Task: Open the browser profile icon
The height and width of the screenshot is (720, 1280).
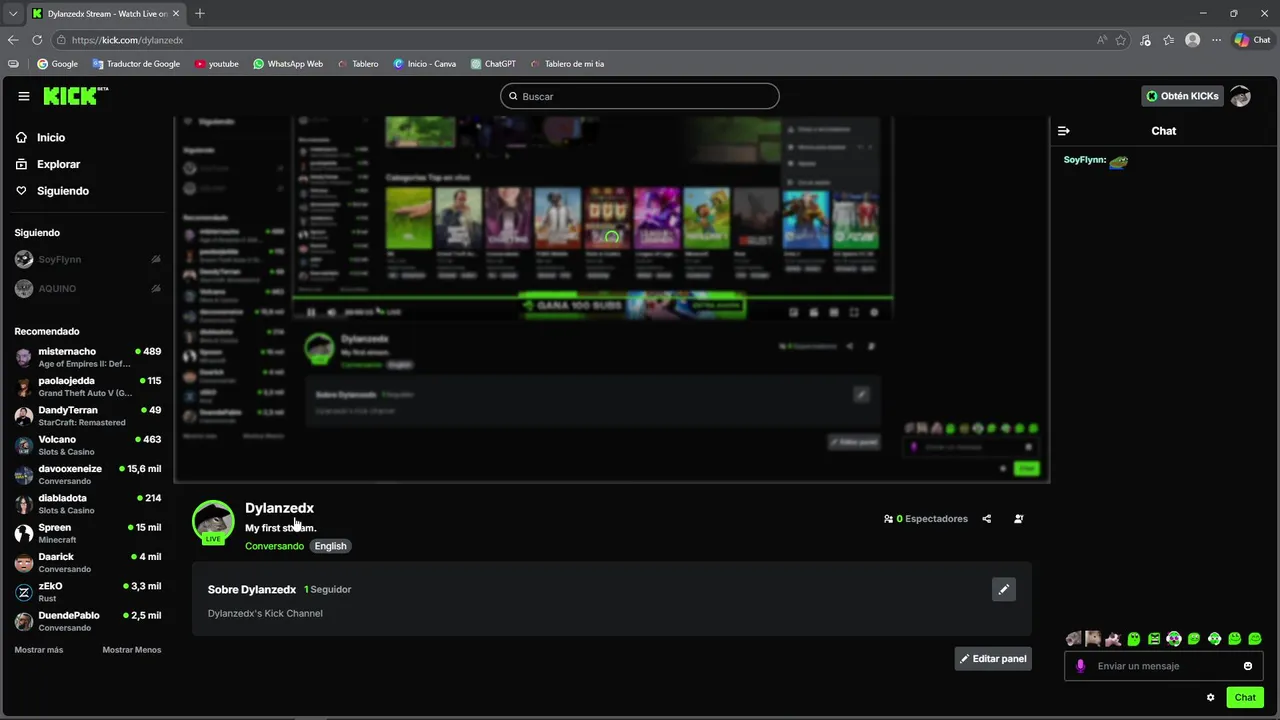Action: (1192, 40)
